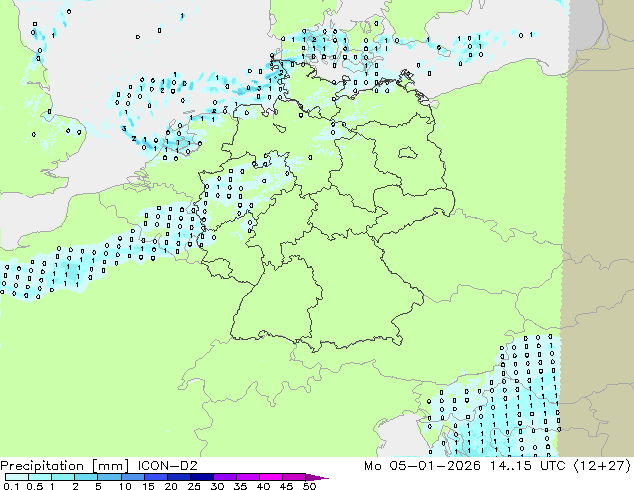This screenshot has height=490, width=634.
Task: Click the '45' legend value label
Action: (286, 486)
